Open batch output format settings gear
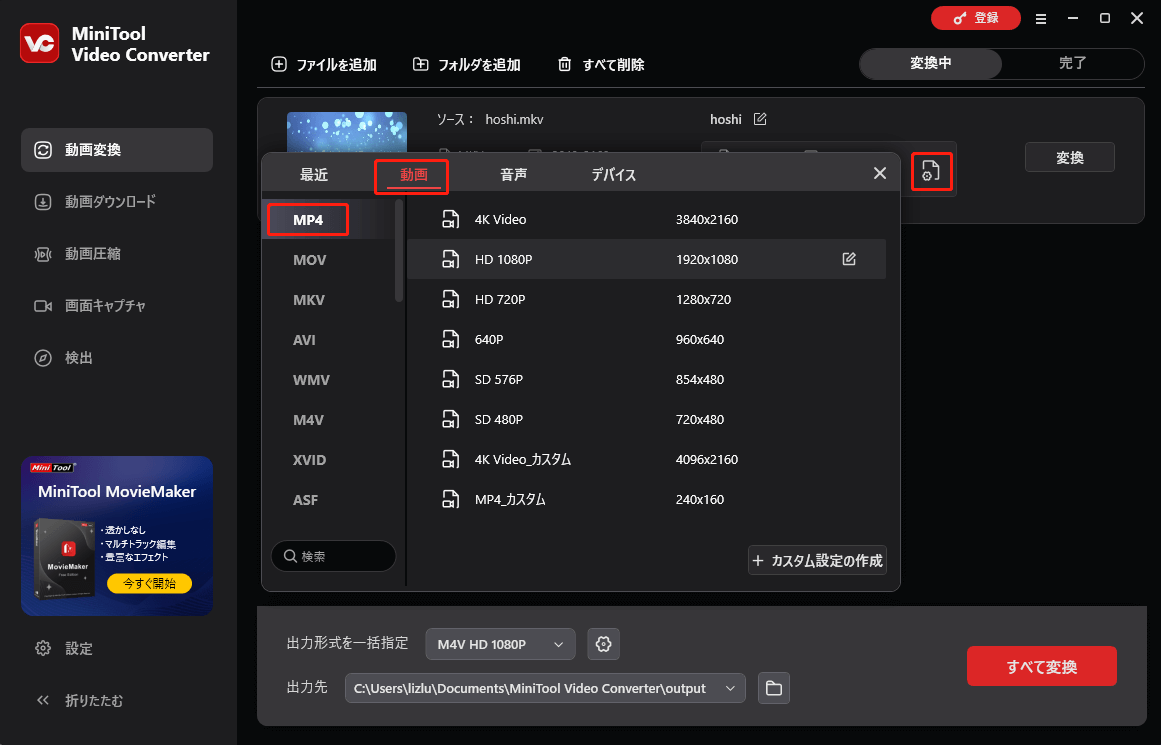Screen dimensions: 1161x745 pyautogui.click(x=603, y=644)
